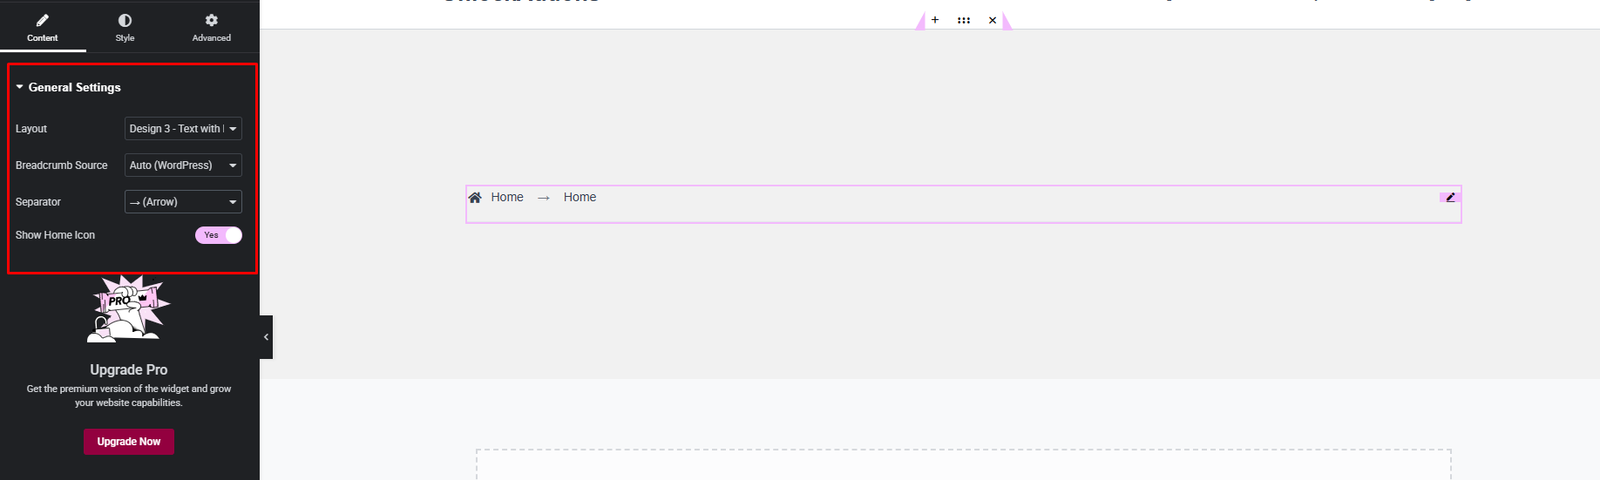Click the arrow separator in breadcrumb
The image size is (1600, 480).
pyautogui.click(x=543, y=198)
